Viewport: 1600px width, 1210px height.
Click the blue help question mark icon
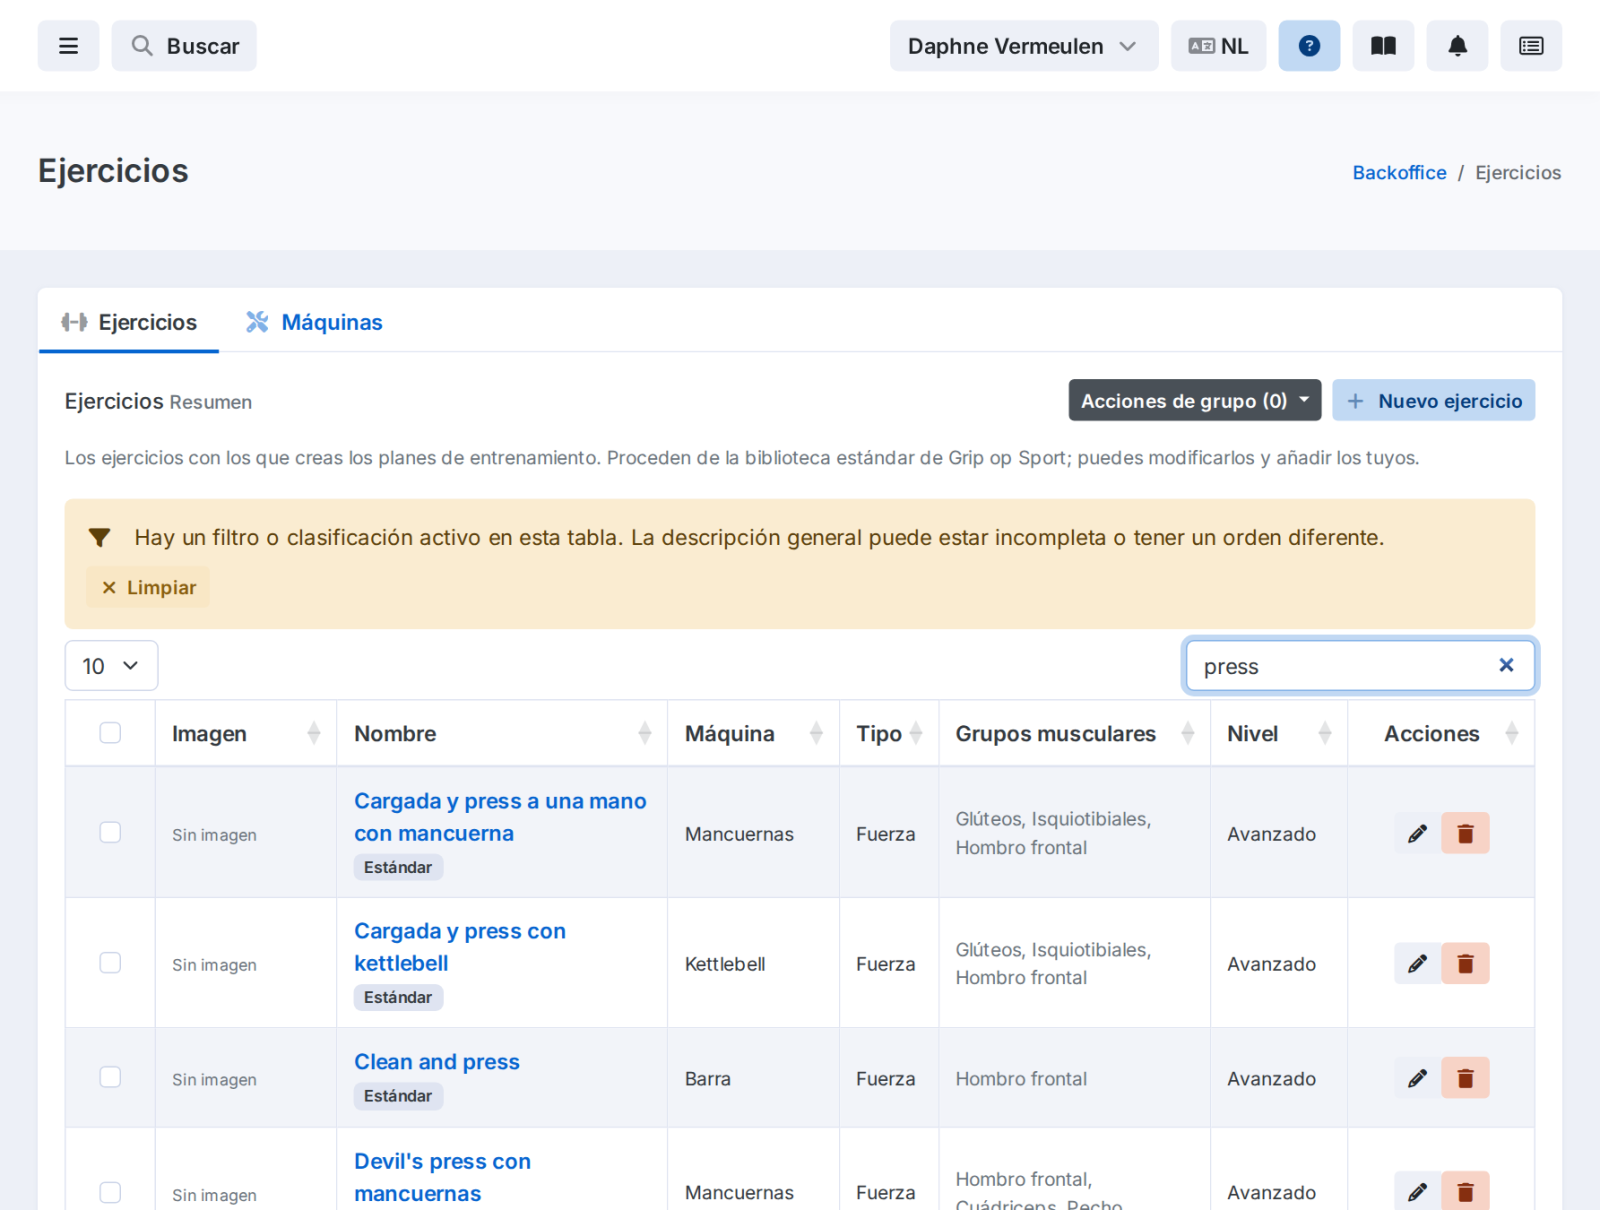[x=1309, y=46]
